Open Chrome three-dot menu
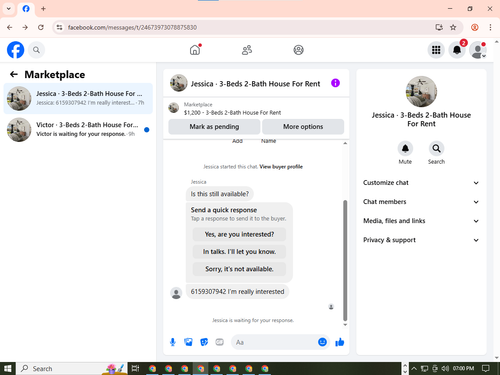The height and width of the screenshot is (375, 500). coord(490,27)
